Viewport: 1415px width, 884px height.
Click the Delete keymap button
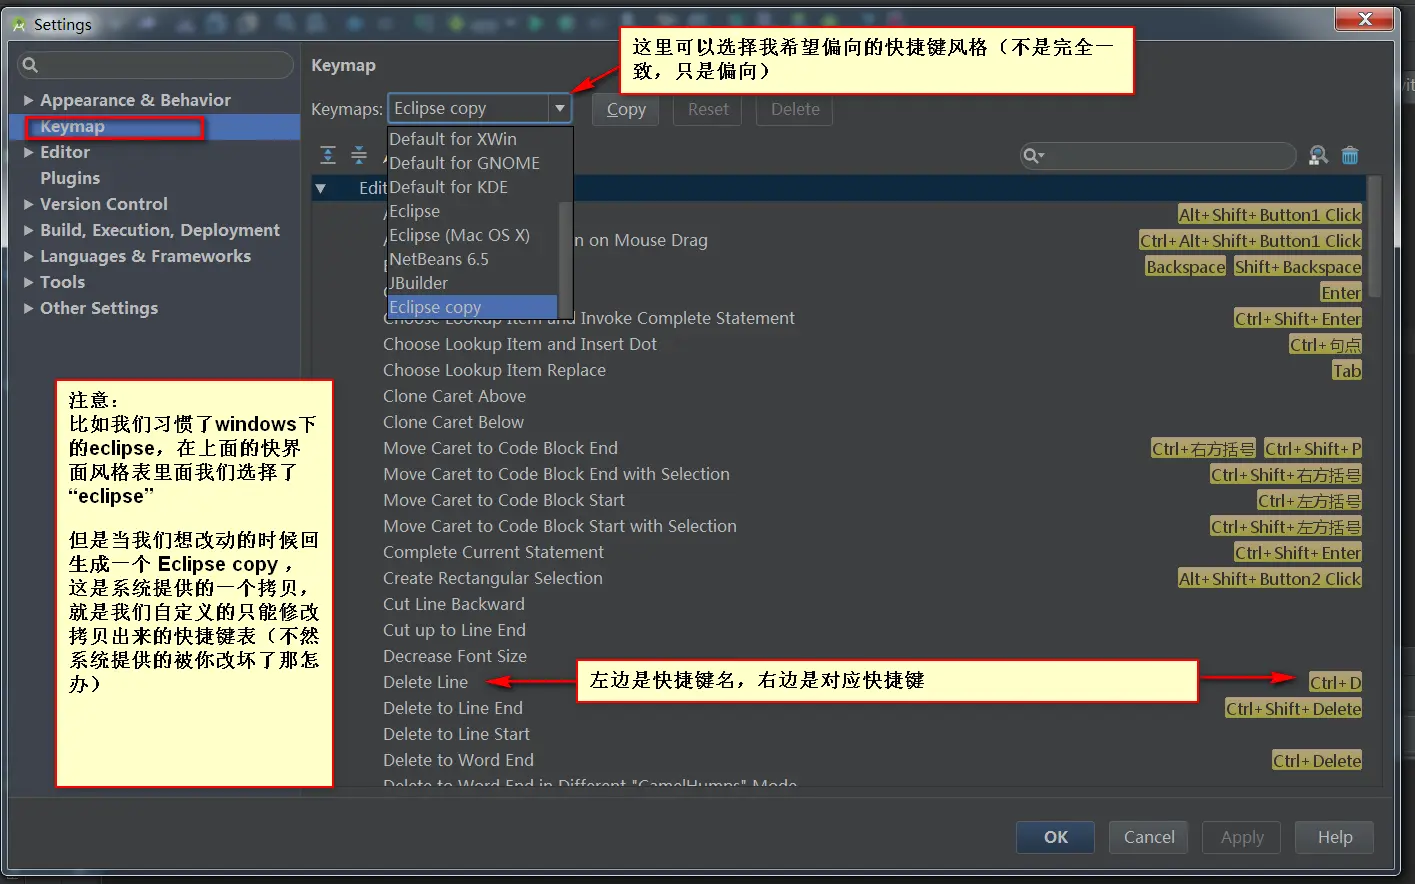click(795, 109)
